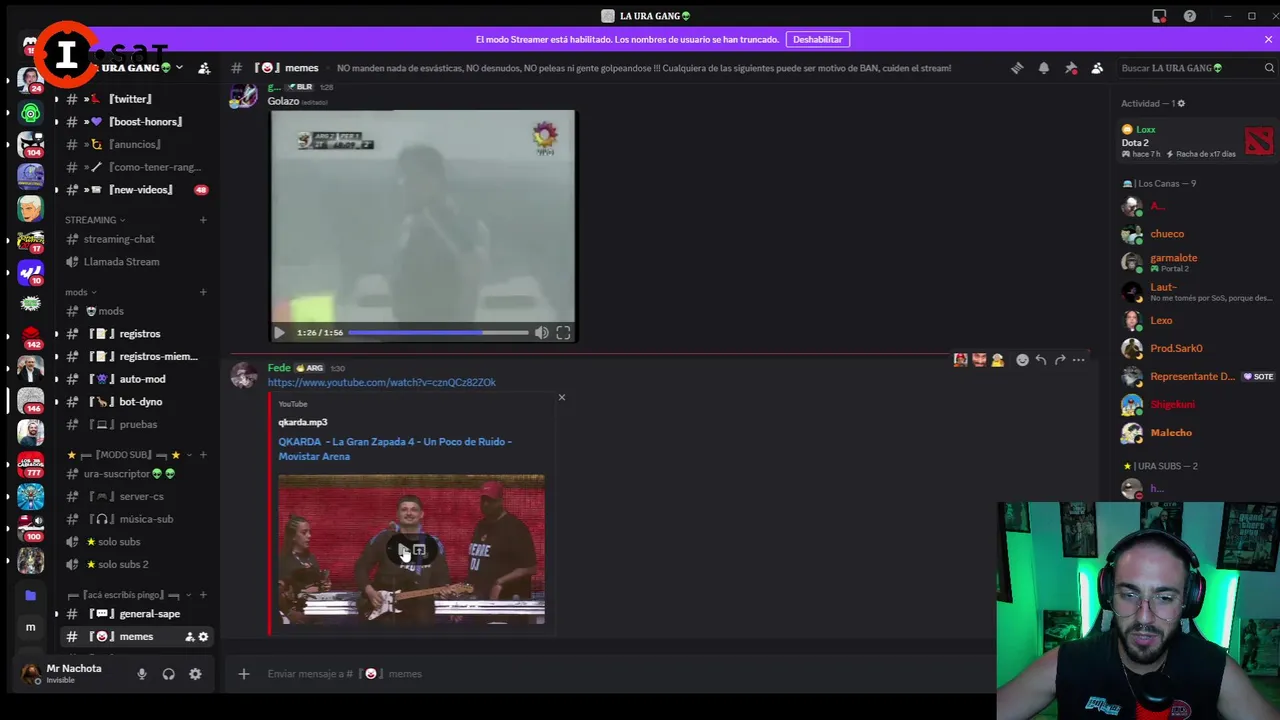Image resolution: width=1280 pixels, height=720 pixels.
Task: Open the 'm' server icon
Action: click(30, 627)
